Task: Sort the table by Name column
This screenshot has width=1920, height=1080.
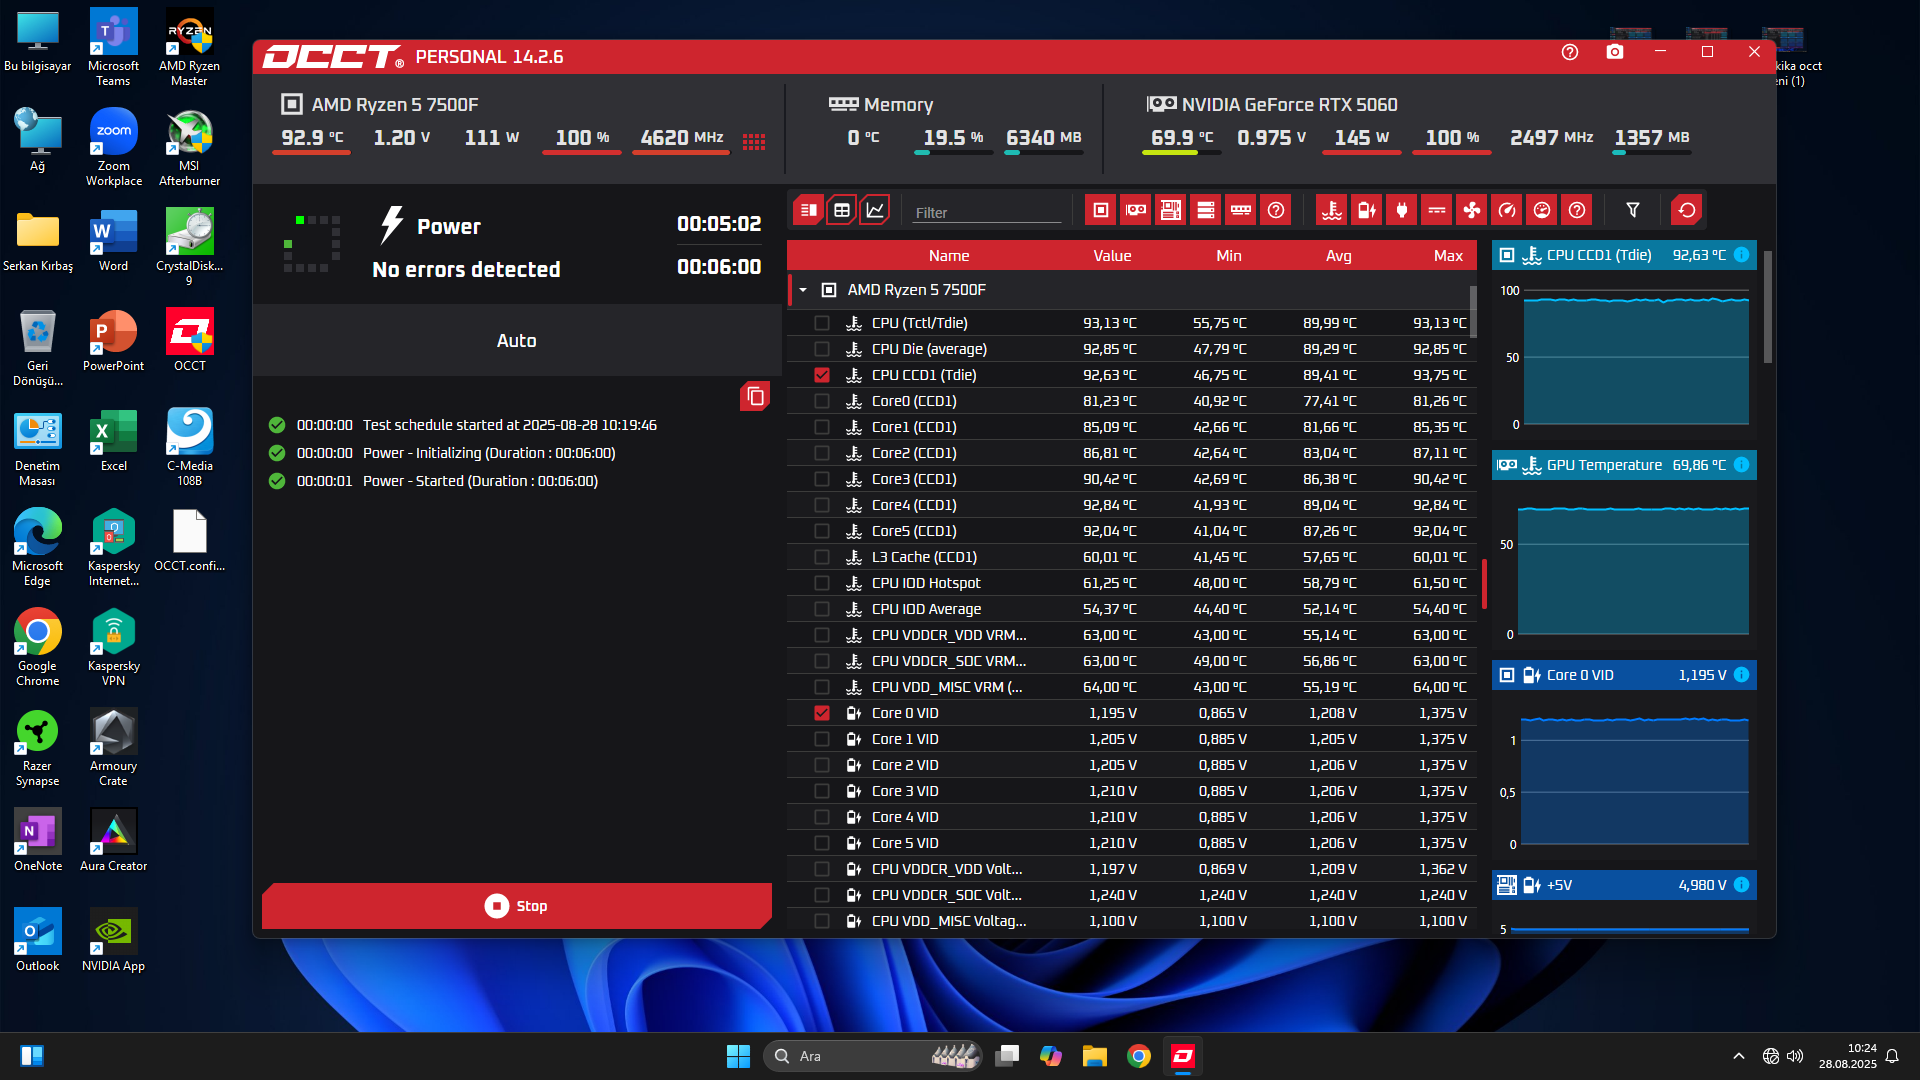Action: (949, 256)
